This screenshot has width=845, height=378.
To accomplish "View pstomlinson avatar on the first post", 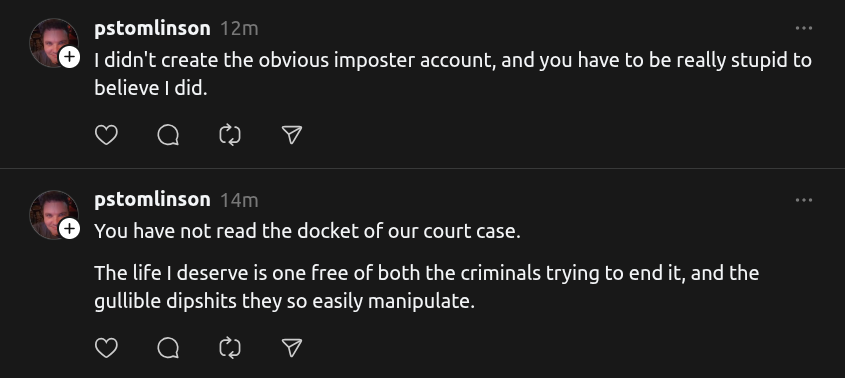I will 54,43.
